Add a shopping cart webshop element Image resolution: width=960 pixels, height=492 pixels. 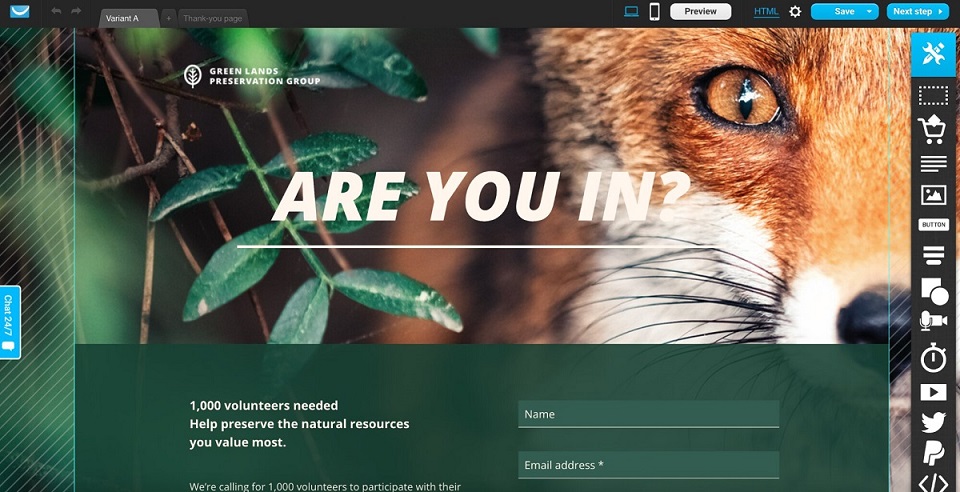(932, 129)
